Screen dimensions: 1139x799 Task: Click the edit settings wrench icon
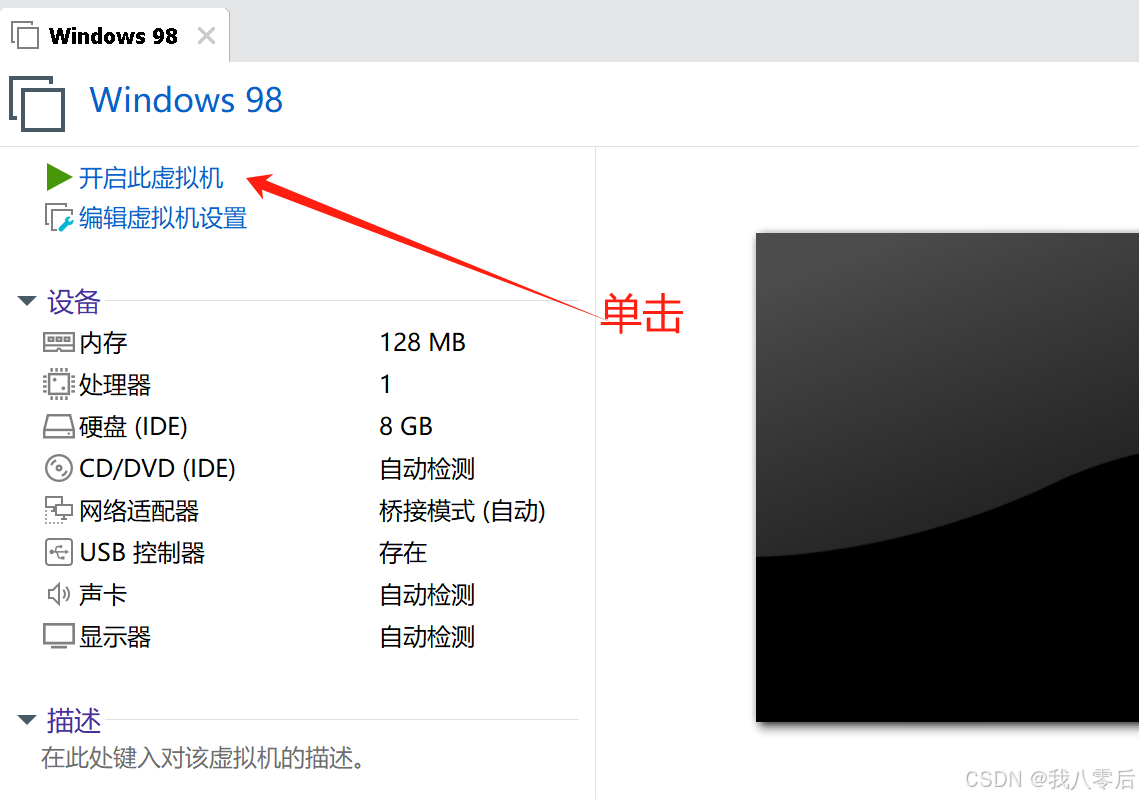59,218
